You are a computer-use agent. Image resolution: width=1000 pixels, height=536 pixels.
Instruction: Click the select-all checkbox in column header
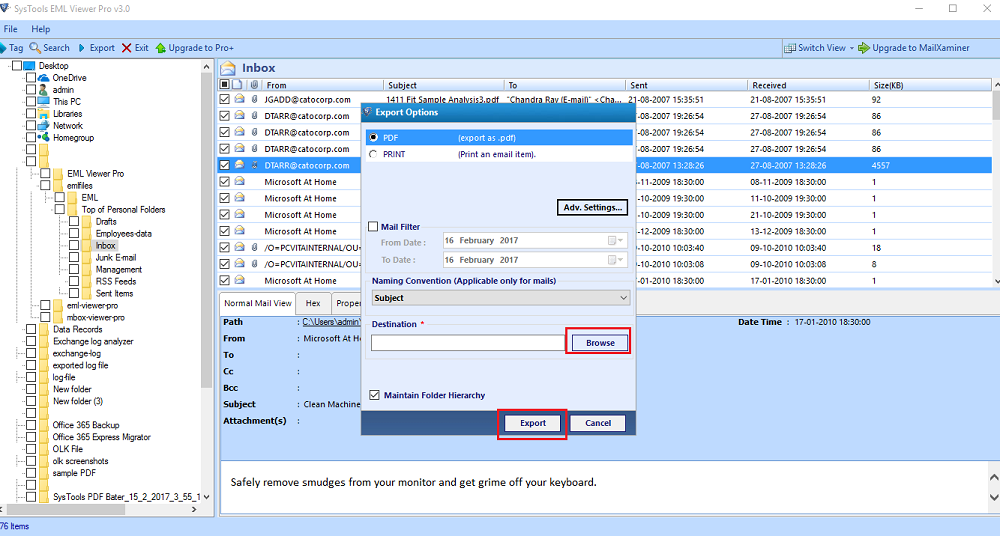(x=224, y=85)
